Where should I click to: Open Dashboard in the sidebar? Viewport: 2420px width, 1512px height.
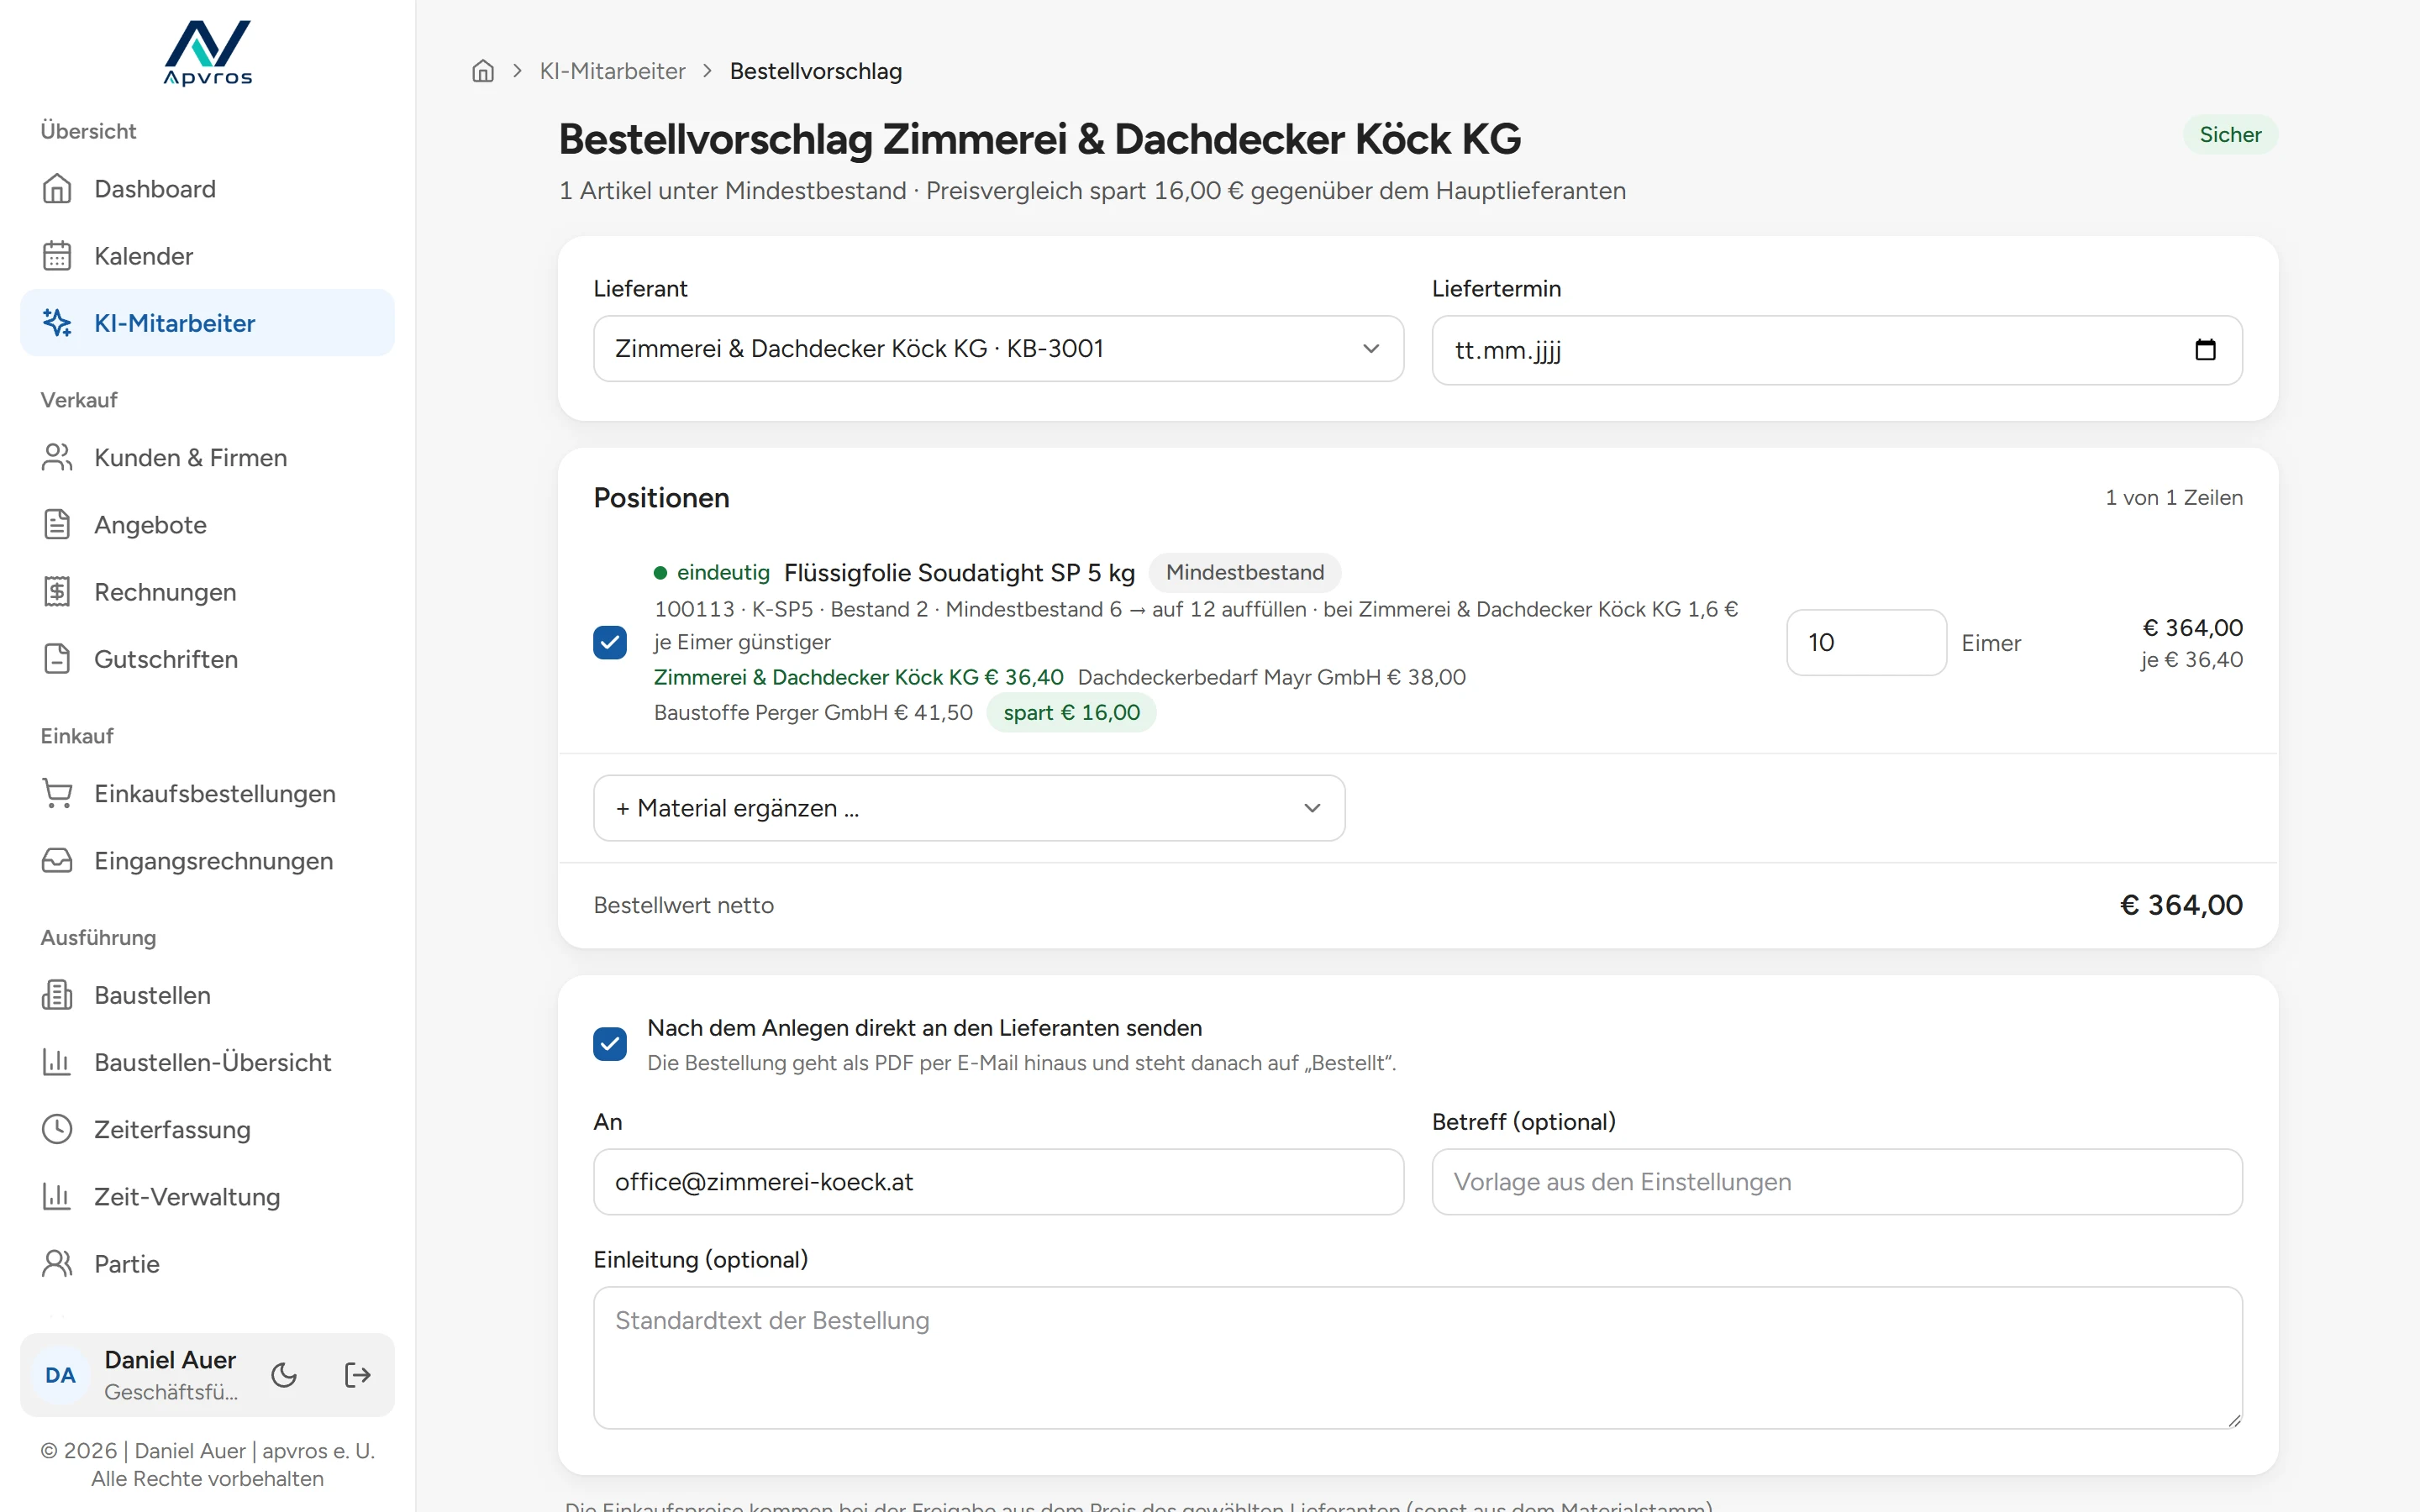[207, 189]
